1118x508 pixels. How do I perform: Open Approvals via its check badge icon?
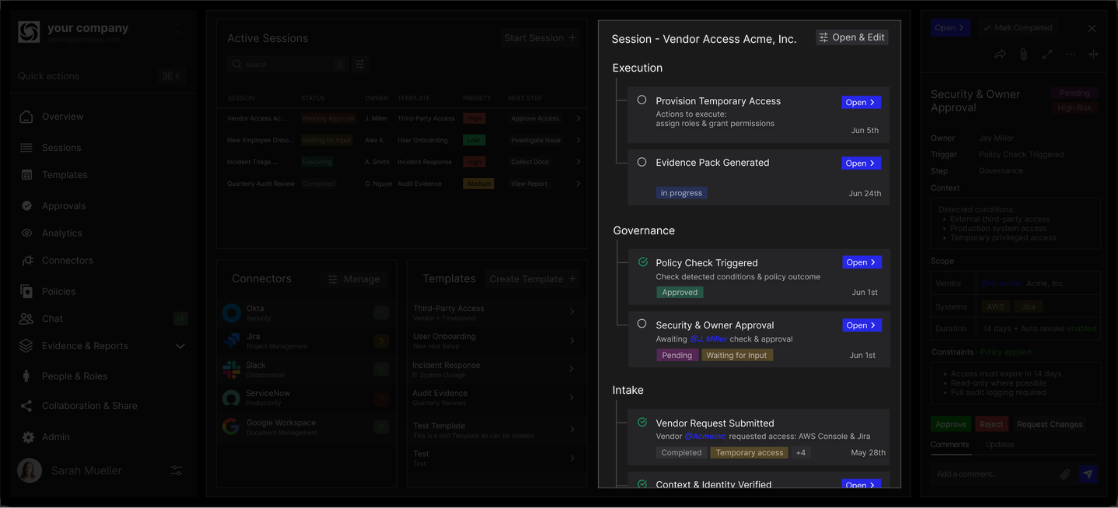tap(27, 206)
